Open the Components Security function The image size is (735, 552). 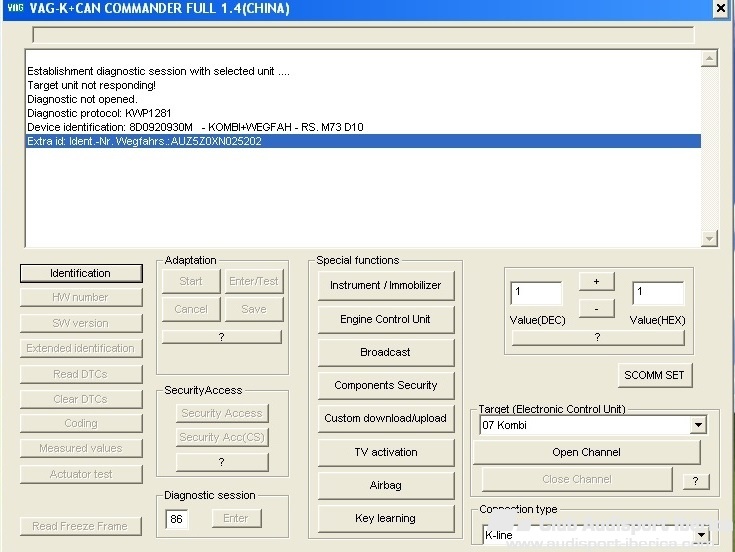tap(386, 385)
